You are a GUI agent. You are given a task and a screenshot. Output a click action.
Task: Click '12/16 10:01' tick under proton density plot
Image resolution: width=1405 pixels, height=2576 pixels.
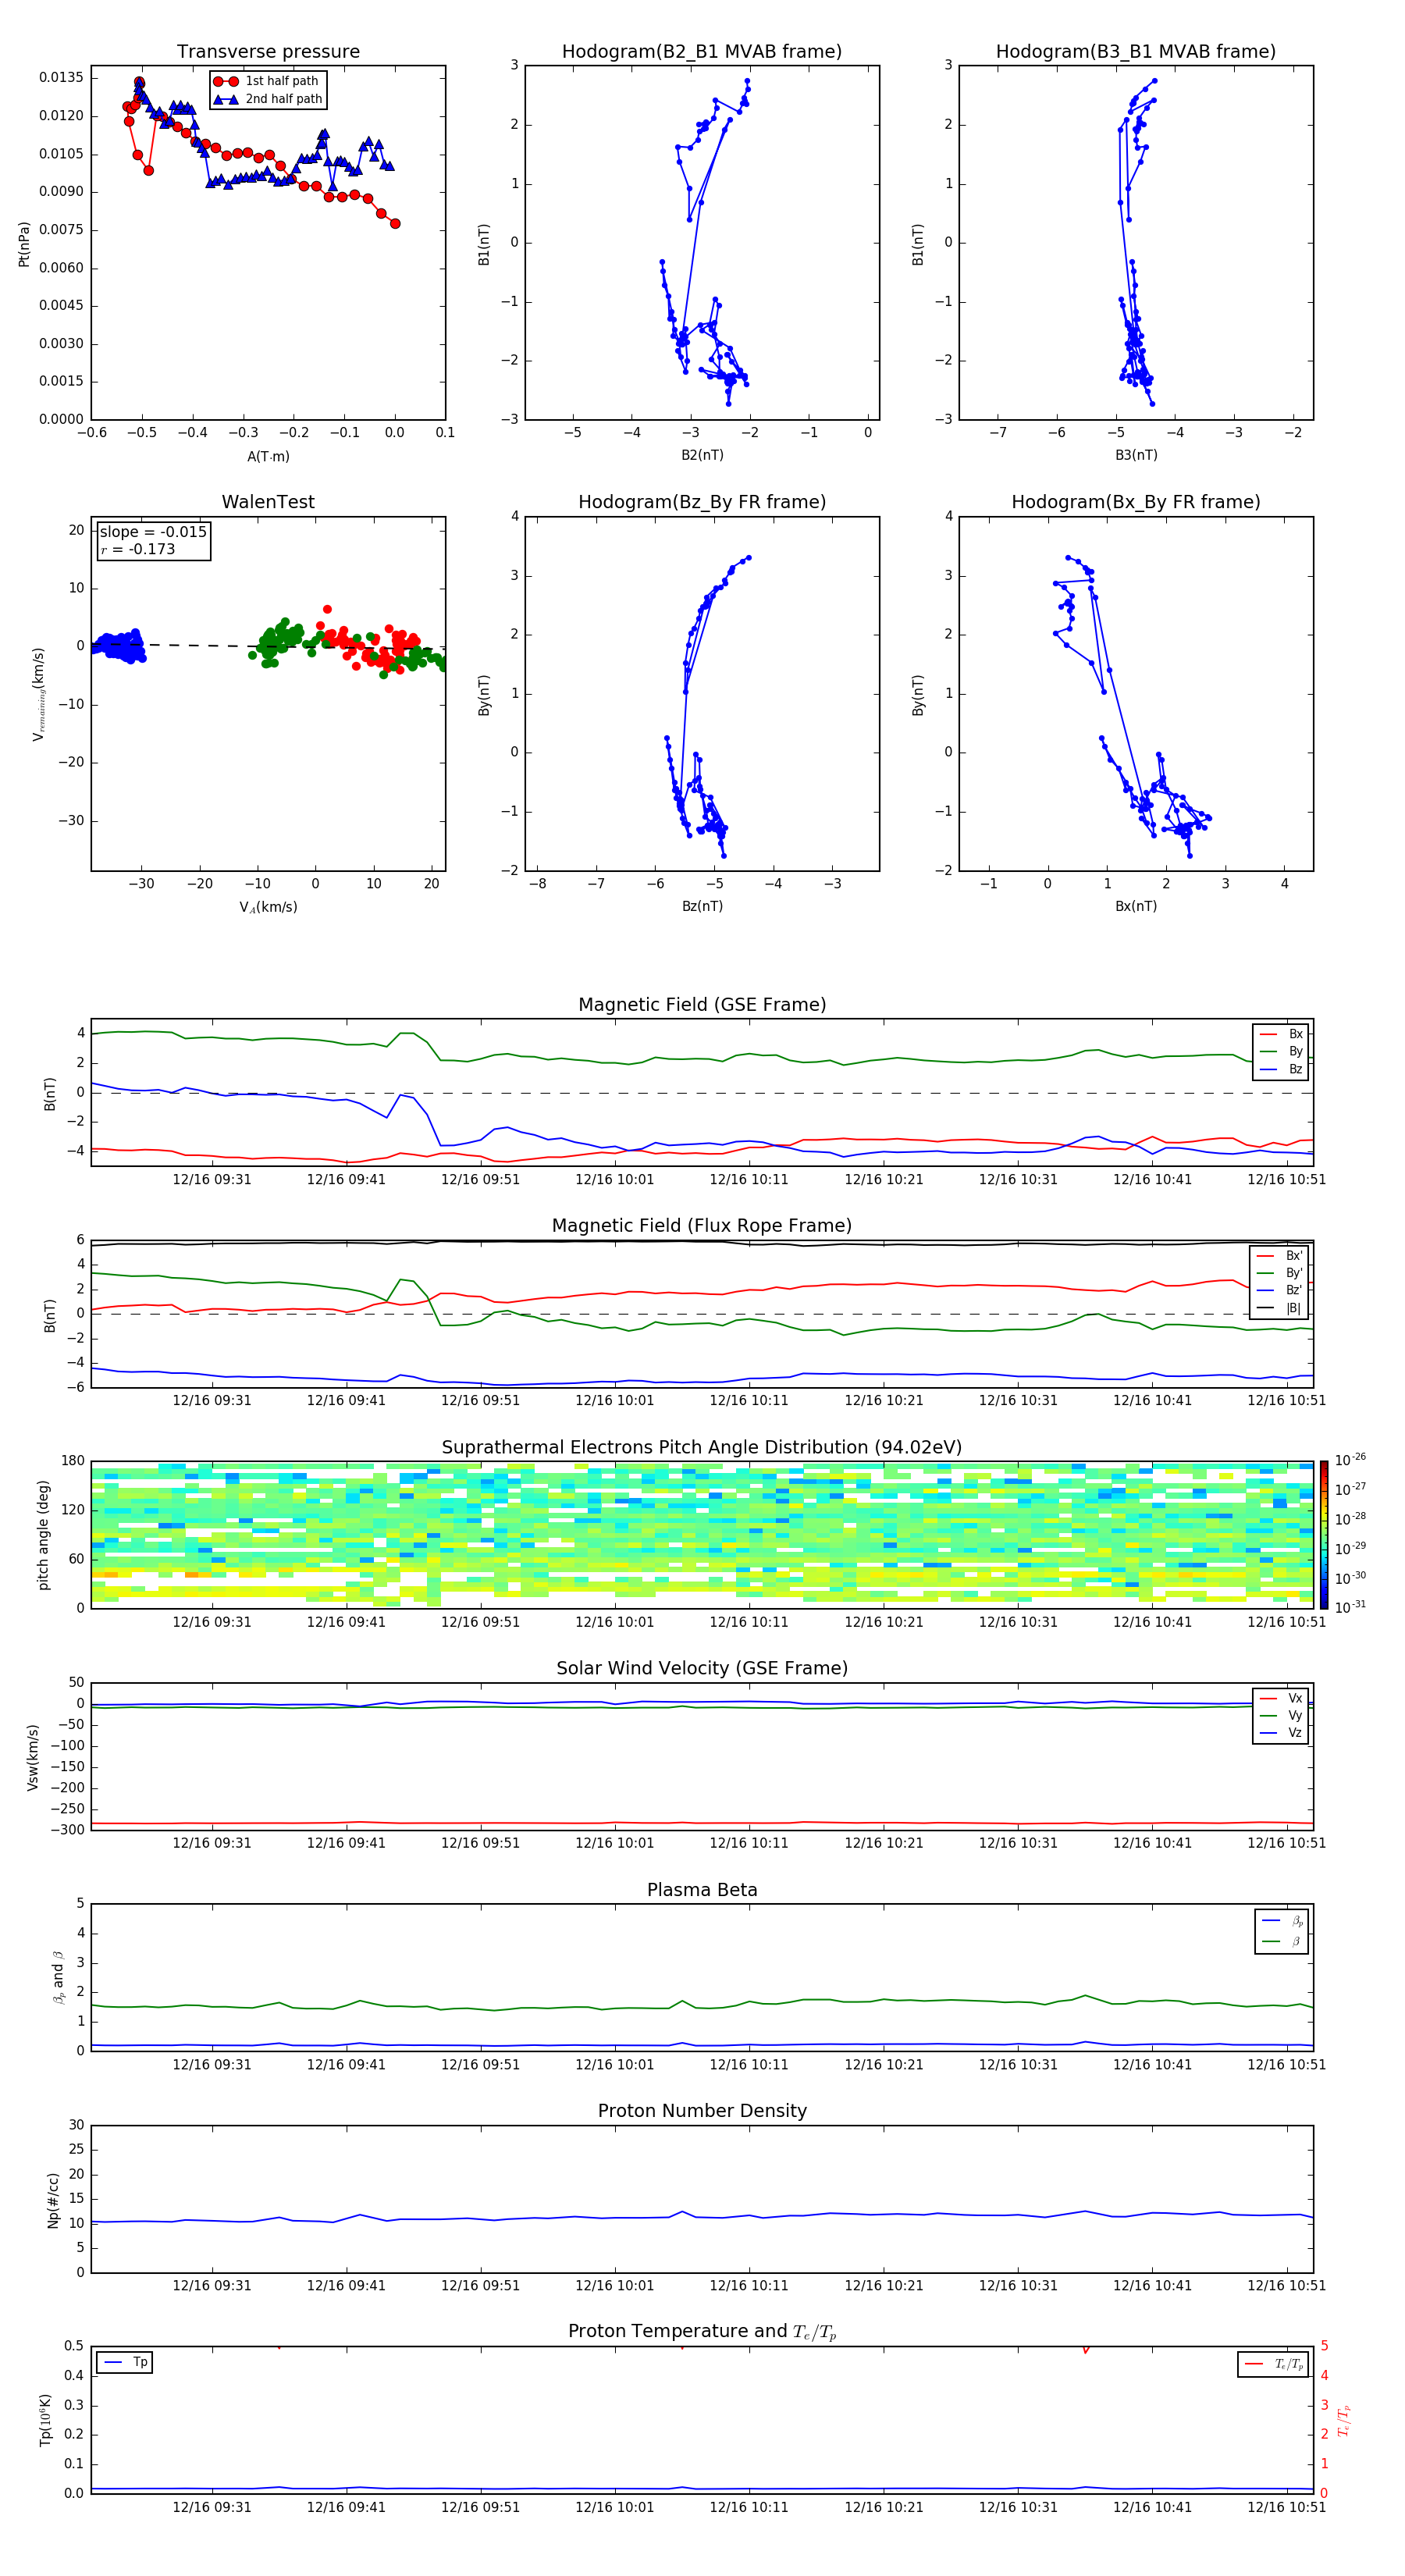pyautogui.click(x=614, y=2286)
